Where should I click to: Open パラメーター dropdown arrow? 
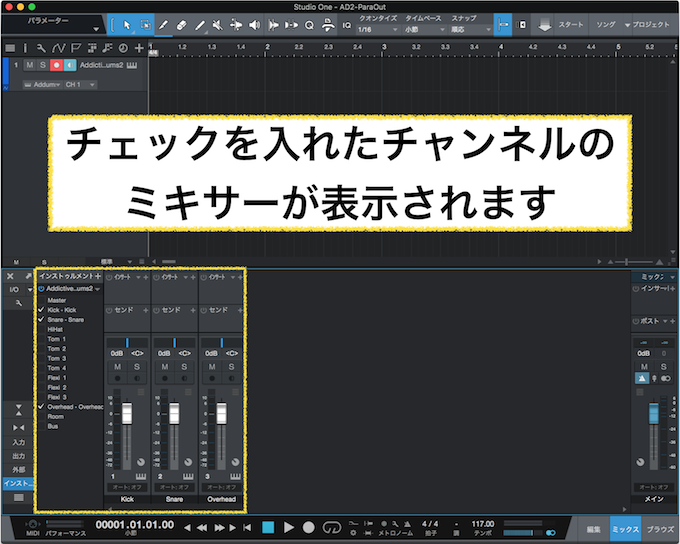click(x=96, y=29)
